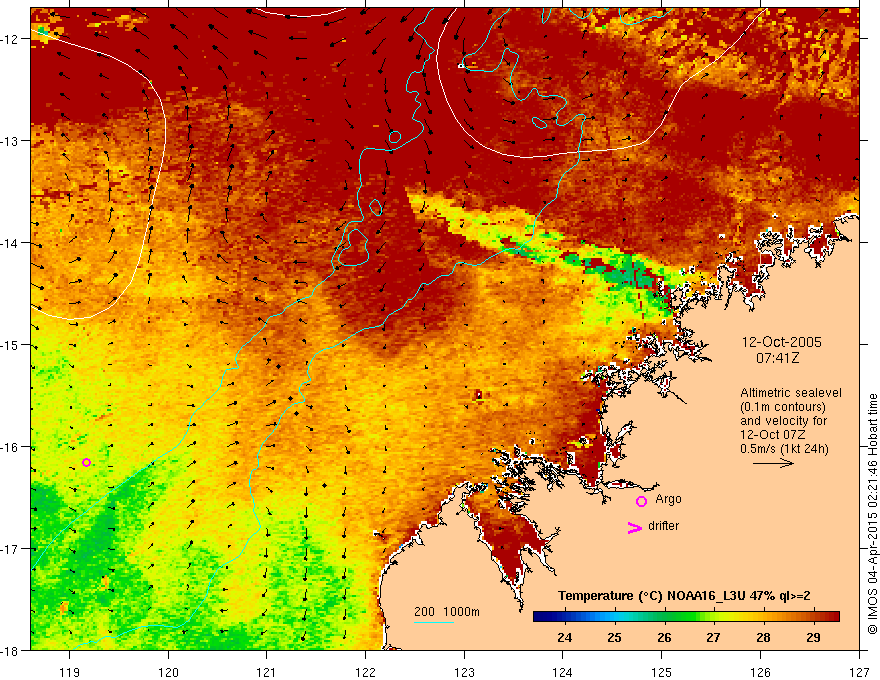The width and height of the screenshot is (880, 680).
Task: Click the color bar tick label 29
Action: pos(813,638)
